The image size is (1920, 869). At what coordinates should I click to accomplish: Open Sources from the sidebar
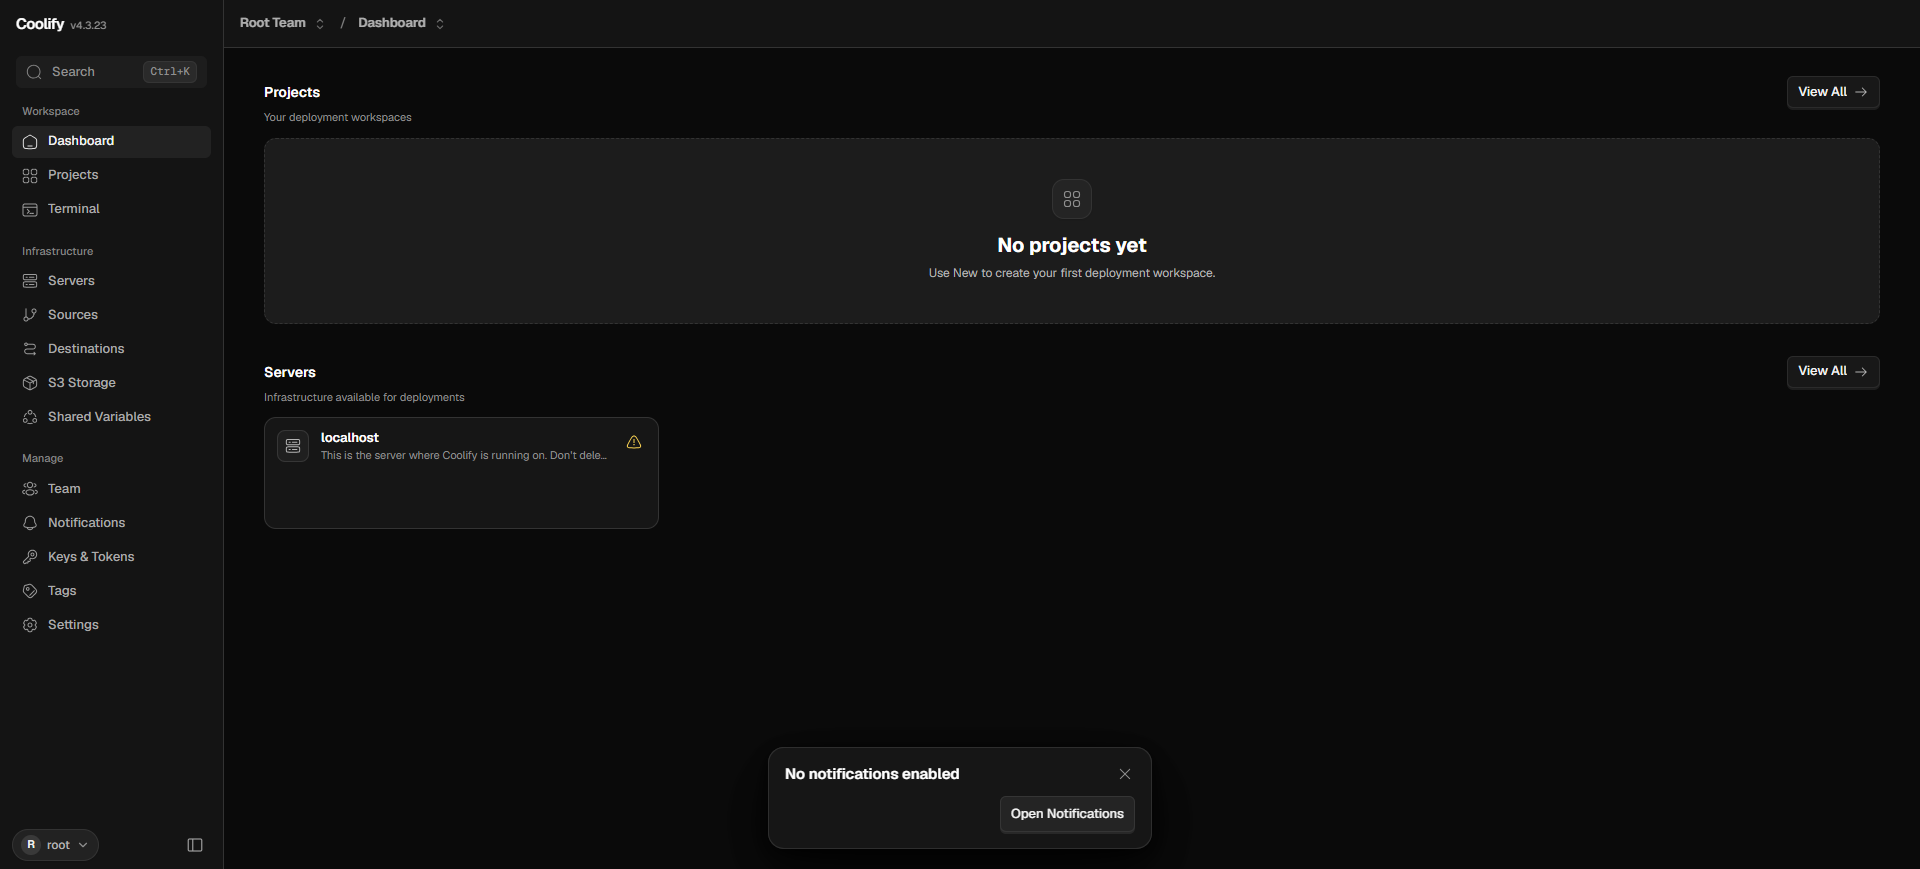coord(111,315)
